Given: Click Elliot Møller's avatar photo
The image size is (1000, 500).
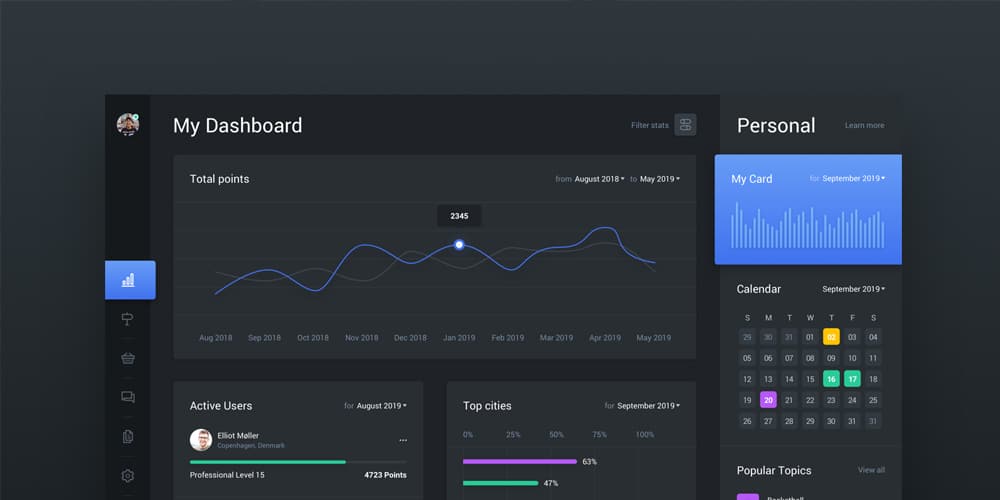Looking at the screenshot, I should pyautogui.click(x=201, y=440).
